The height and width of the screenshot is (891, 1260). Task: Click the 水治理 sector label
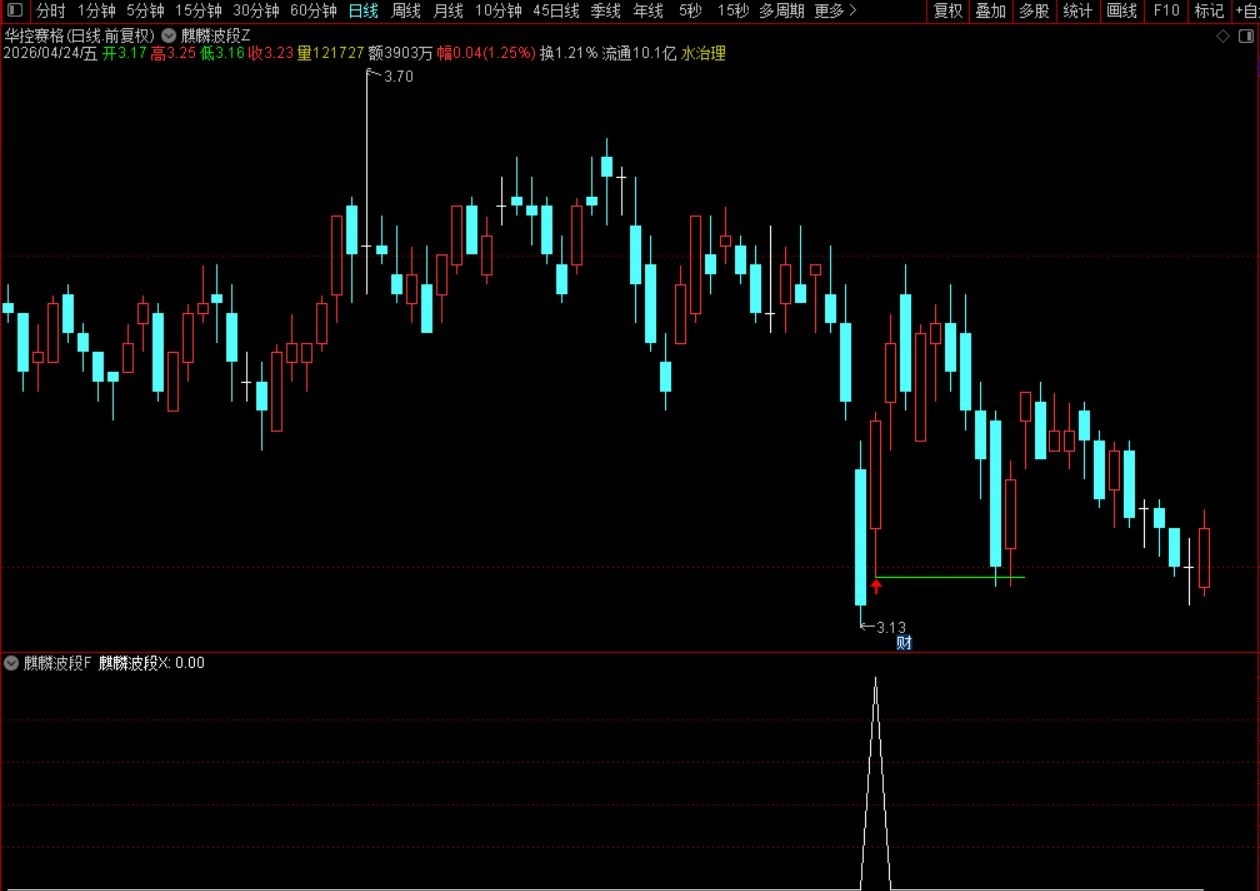703,54
